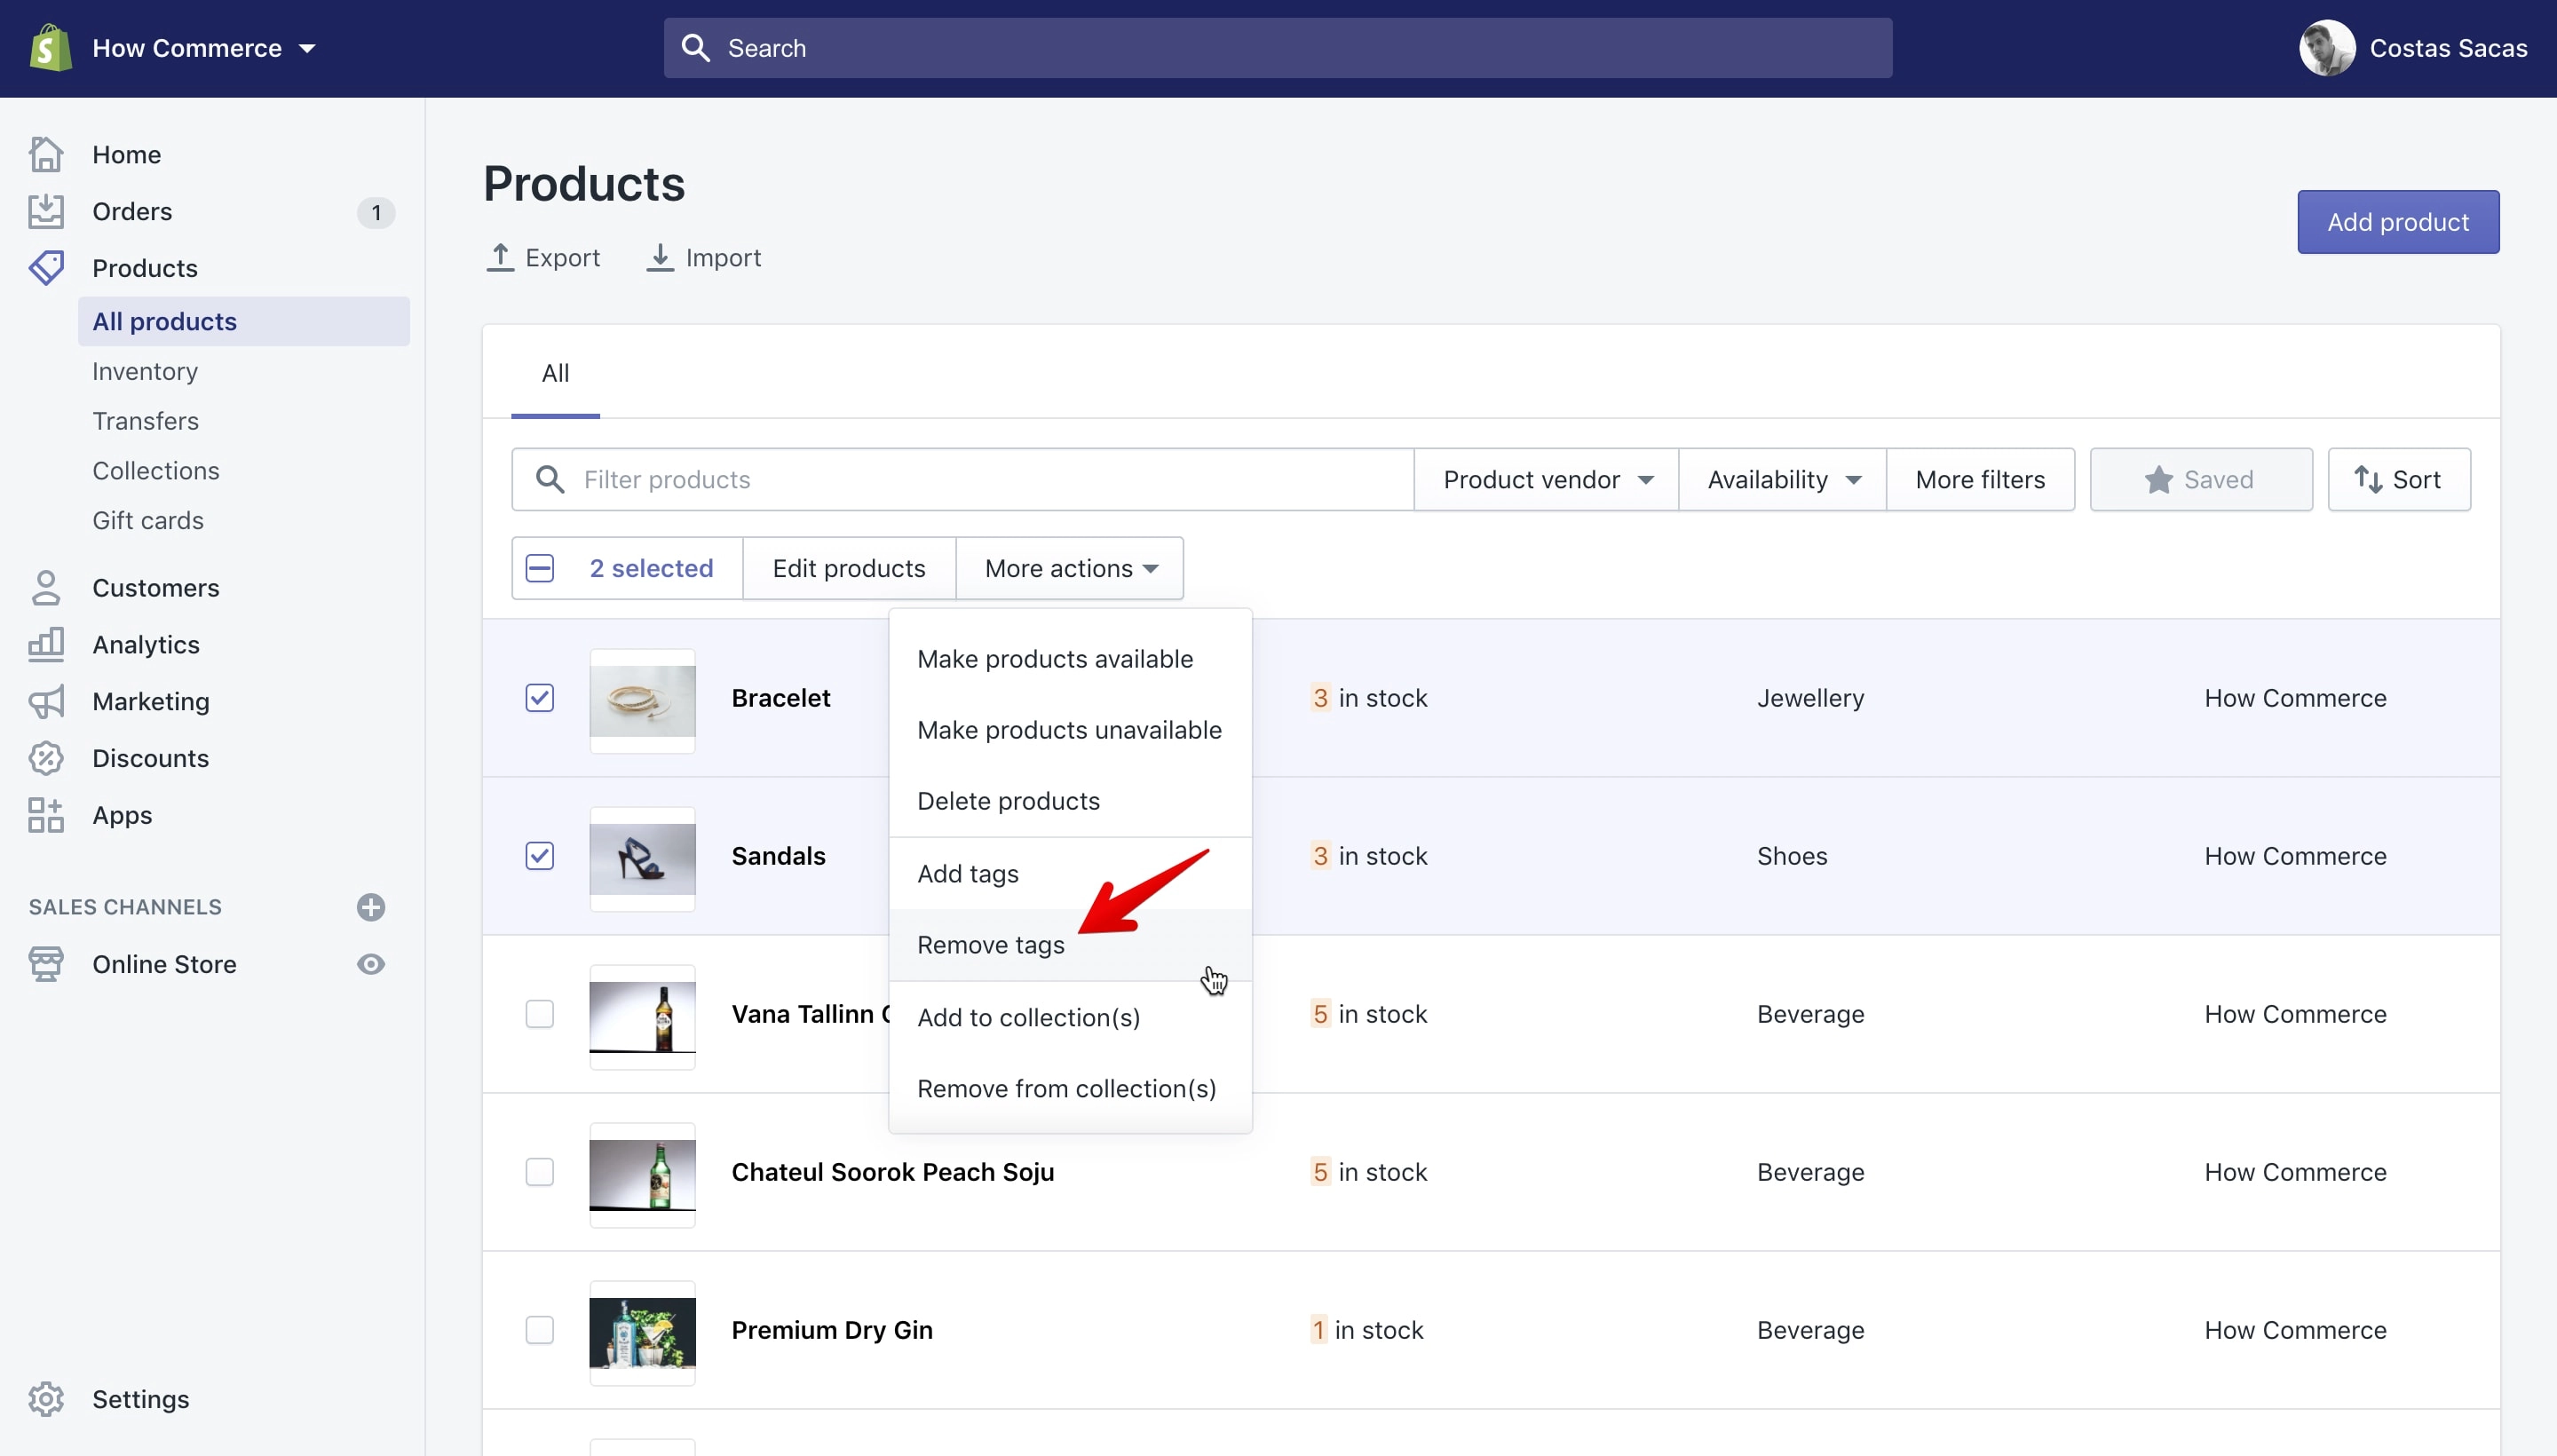Select Remove tags menu entry
The height and width of the screenshot is (1456, 2557).
click(1070, 944)
